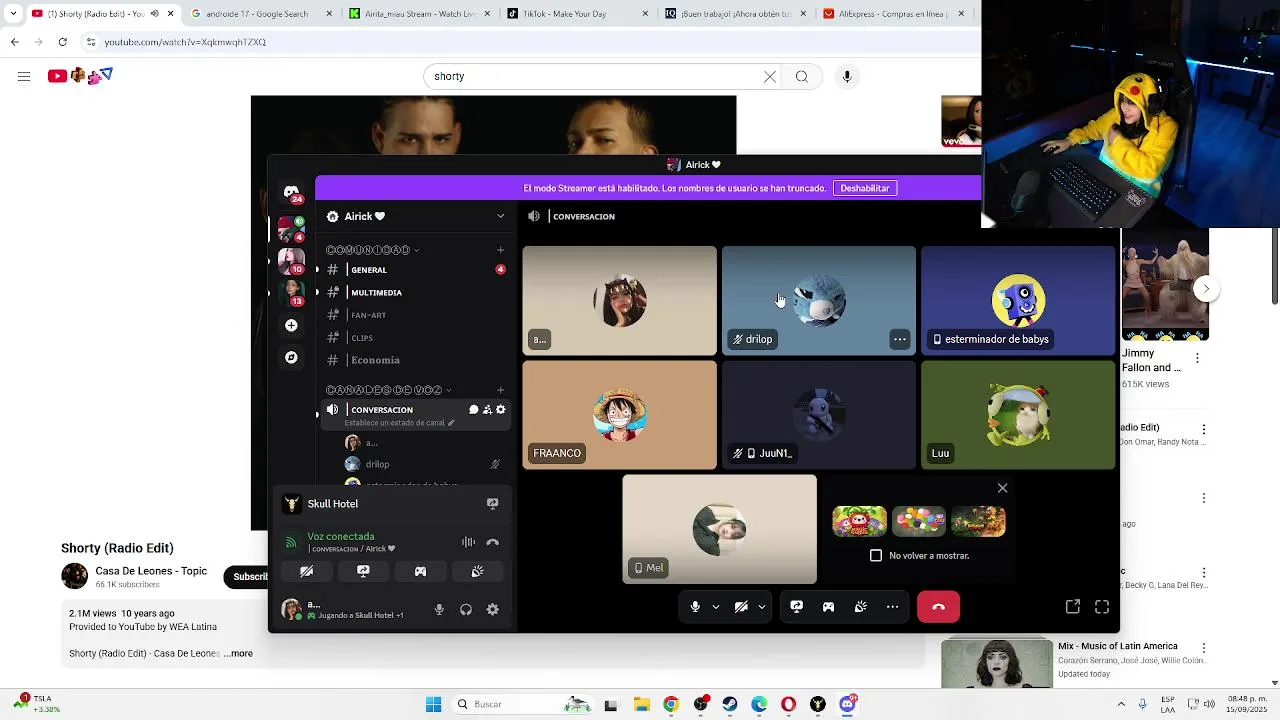Share your screen from the sidebar panel
Screen dimensions: 1280x720
tap(363, 571)
